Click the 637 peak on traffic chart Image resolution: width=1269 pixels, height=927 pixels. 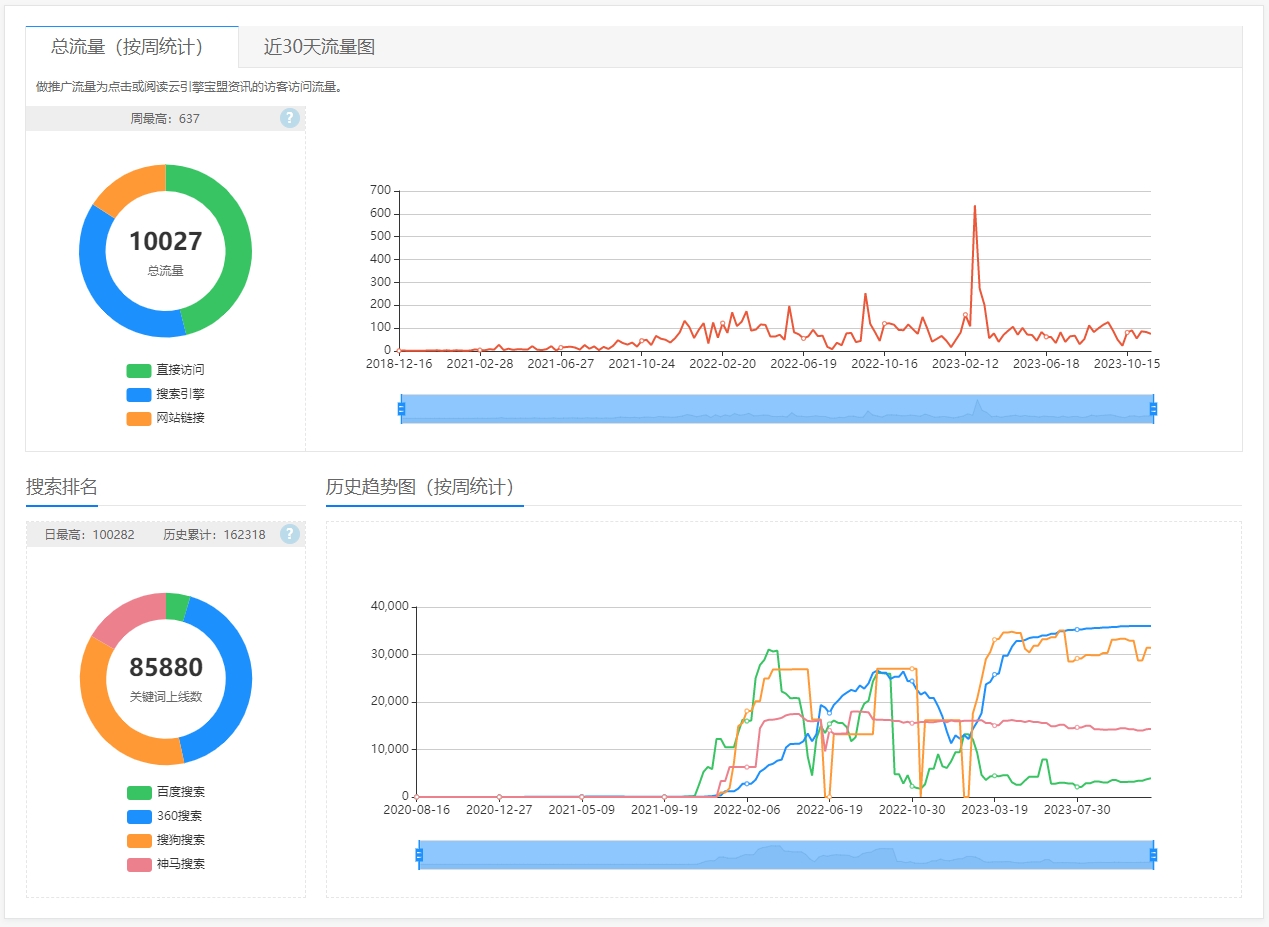tap(974, 207)
